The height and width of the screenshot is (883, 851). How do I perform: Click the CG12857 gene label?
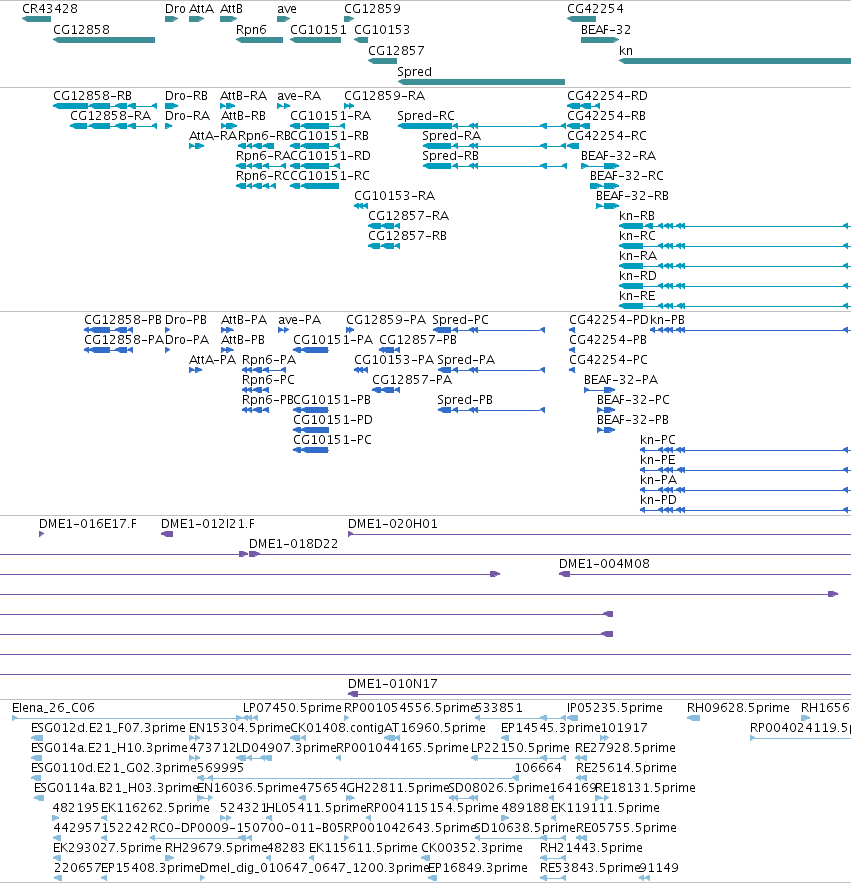[x=396, y=51]
